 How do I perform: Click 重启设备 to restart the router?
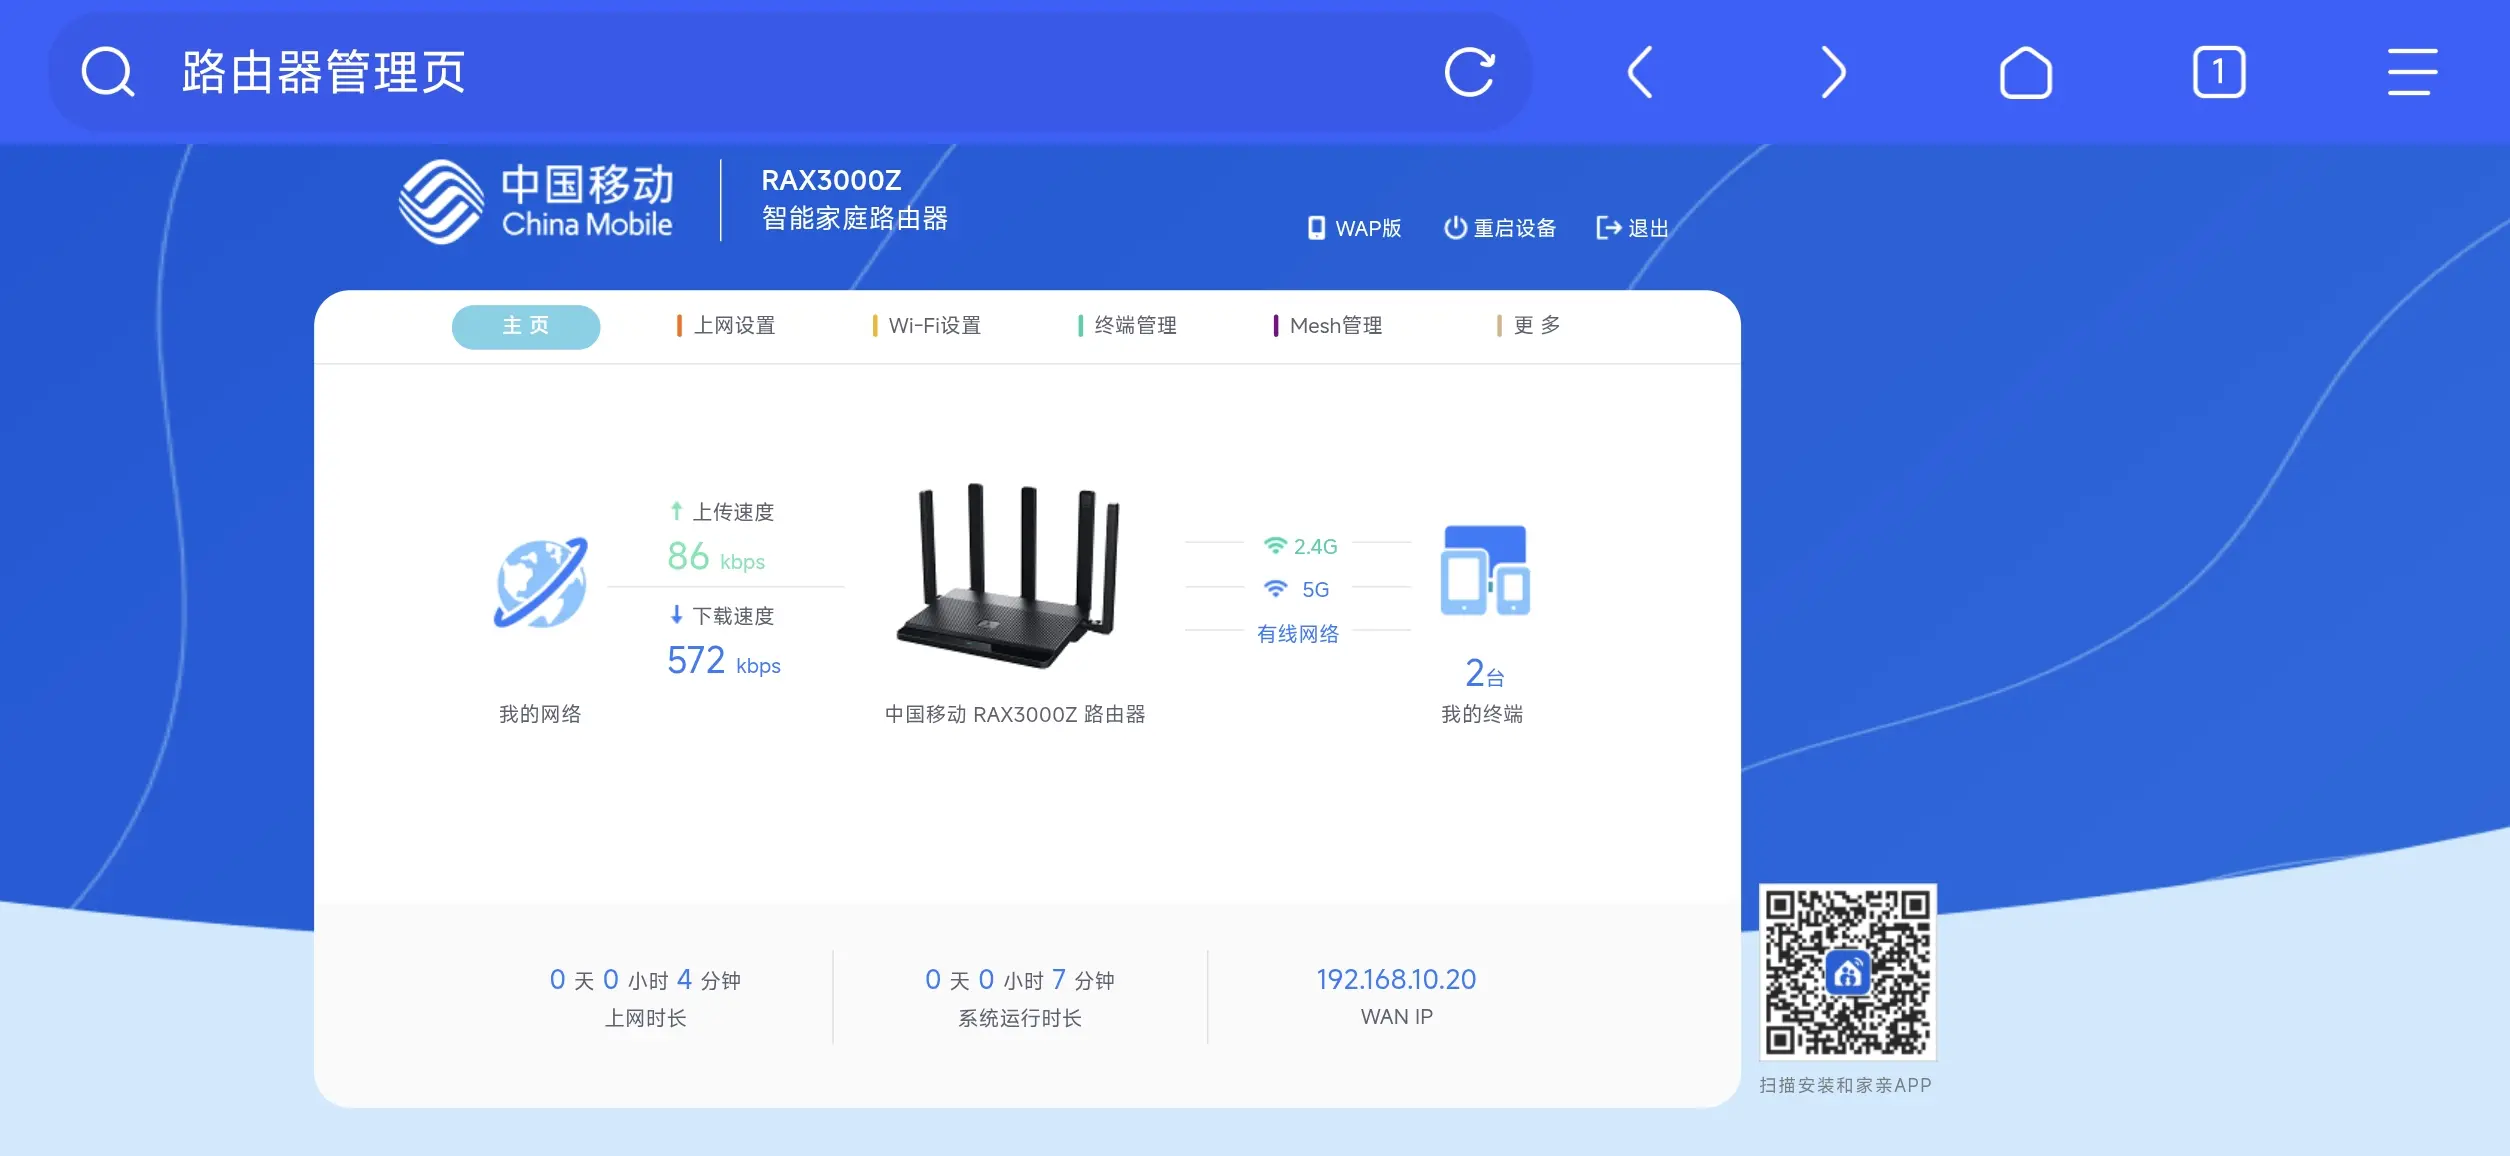pyautogui.click(x=1500, y=228)
